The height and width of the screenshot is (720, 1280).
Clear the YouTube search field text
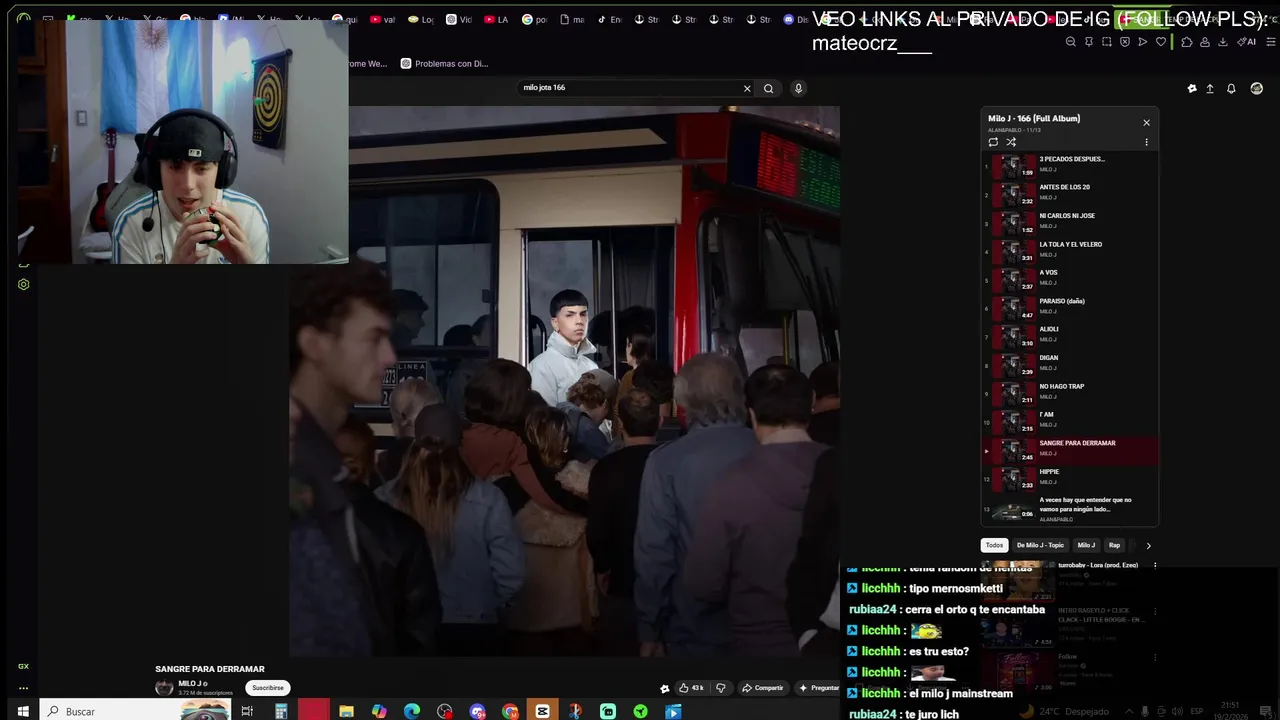pos(746,88)
